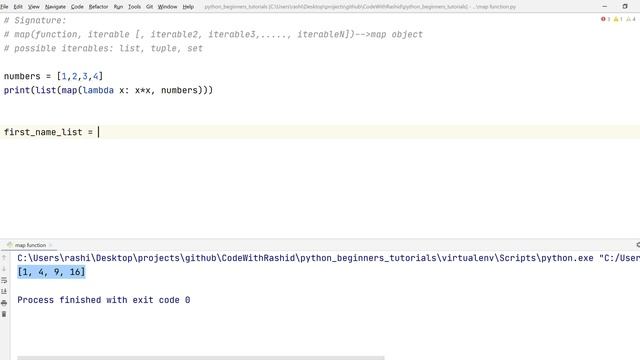This screenshot has height=360, width=640.
Task: Open the Window menu
Action: click(167, 7)
